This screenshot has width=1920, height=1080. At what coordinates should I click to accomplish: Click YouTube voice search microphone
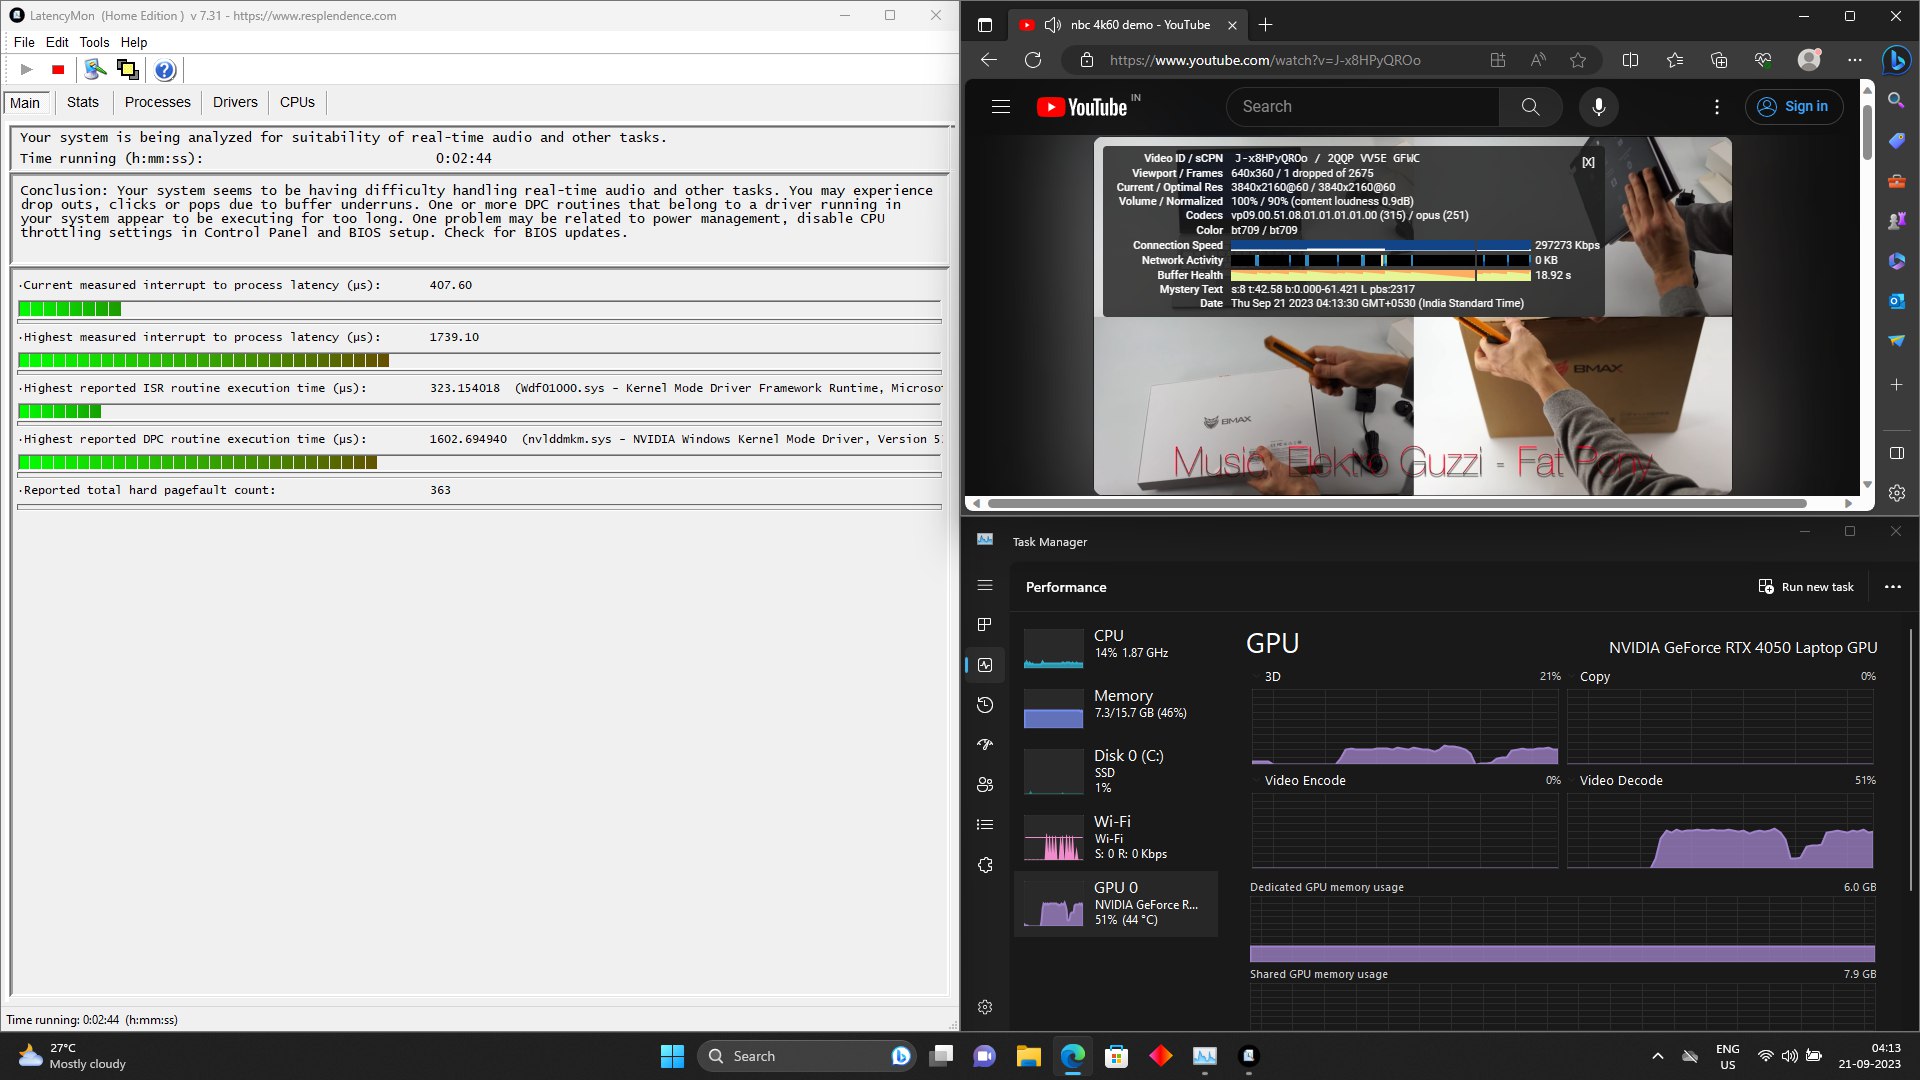tap(1598, 107)
